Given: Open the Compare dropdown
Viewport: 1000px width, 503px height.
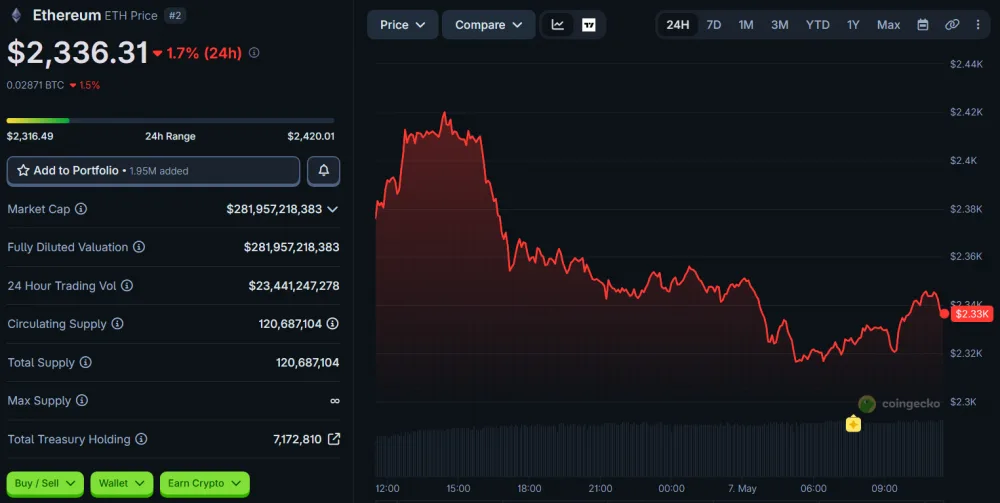Looking at the screenshot, I should (489, 25).
